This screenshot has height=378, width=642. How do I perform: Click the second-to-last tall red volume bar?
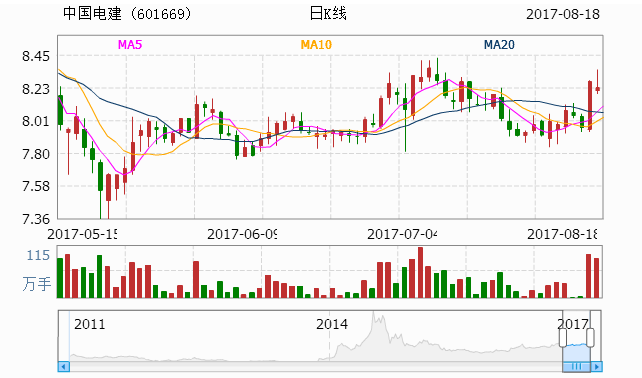pyautogui.click(x=589, y=276)
